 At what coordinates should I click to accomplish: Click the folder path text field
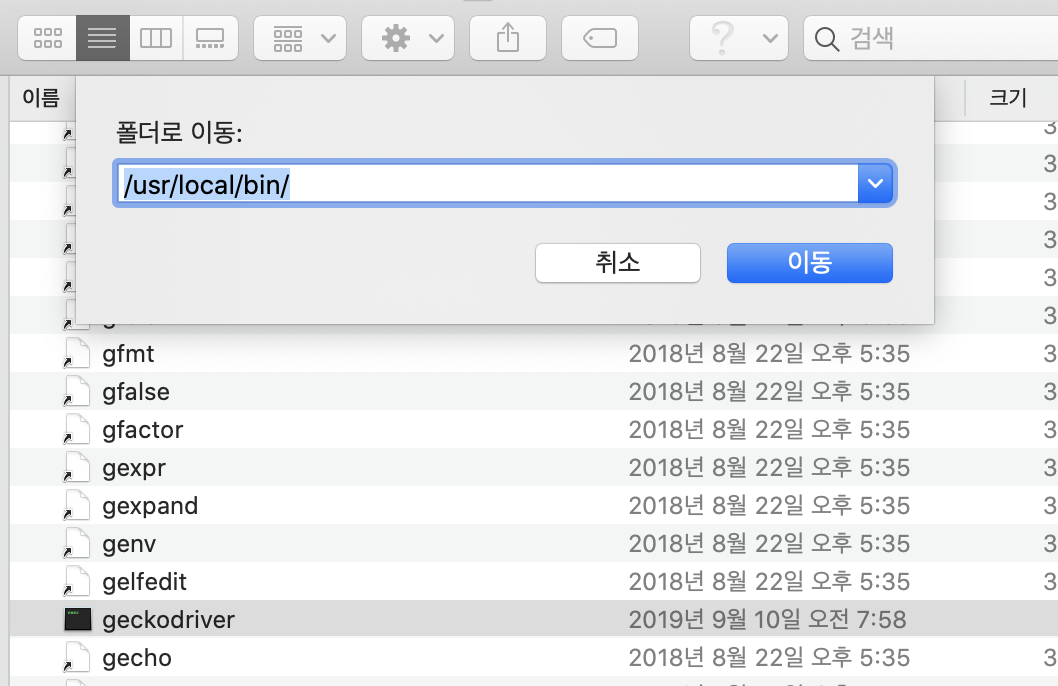pos(487,184)
